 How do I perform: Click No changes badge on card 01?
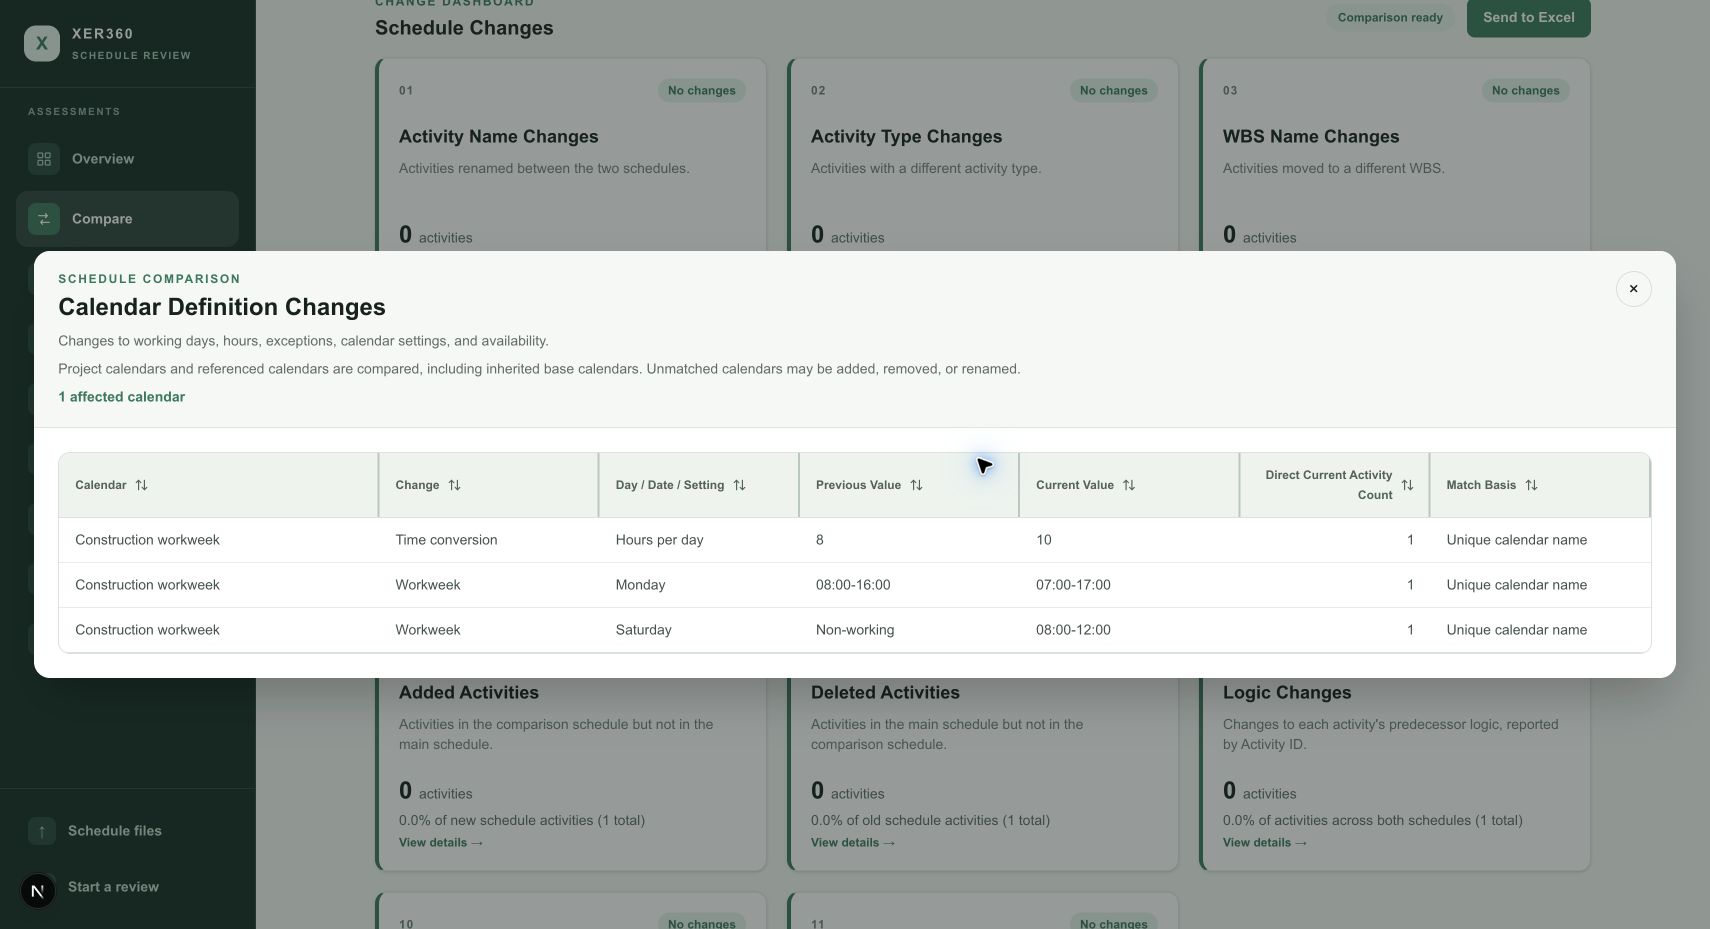point(701,91)
